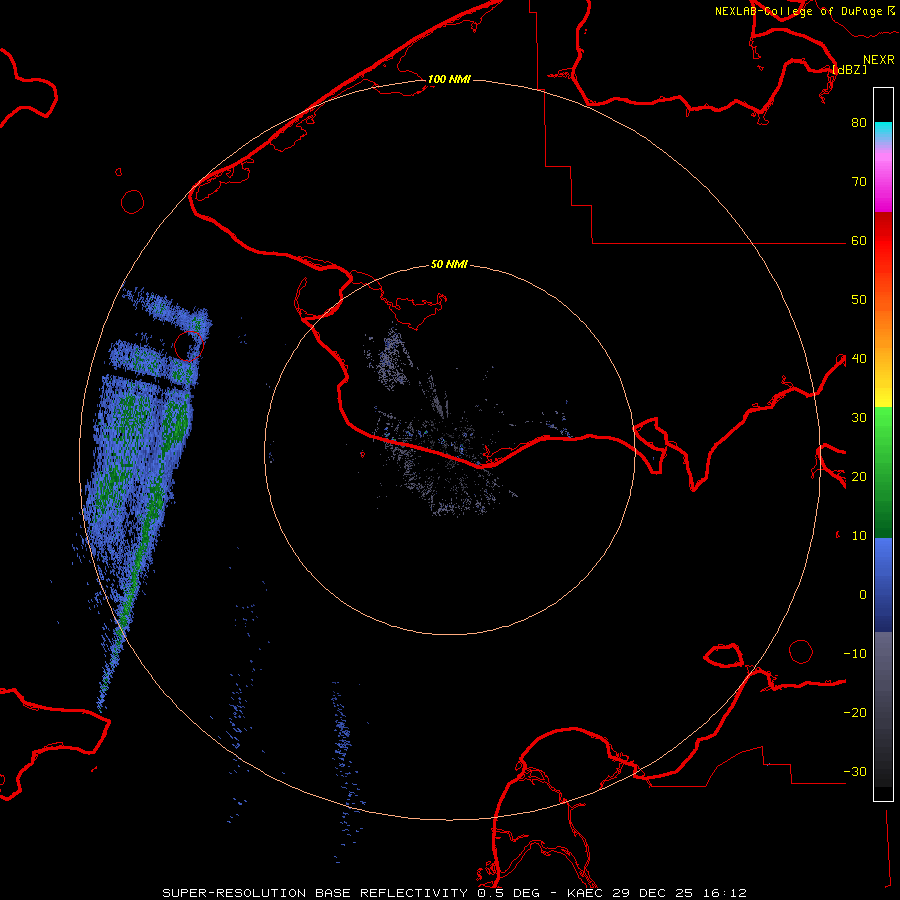Click the Super-Resolution Base Reflectivity caption

pos(455,893)
